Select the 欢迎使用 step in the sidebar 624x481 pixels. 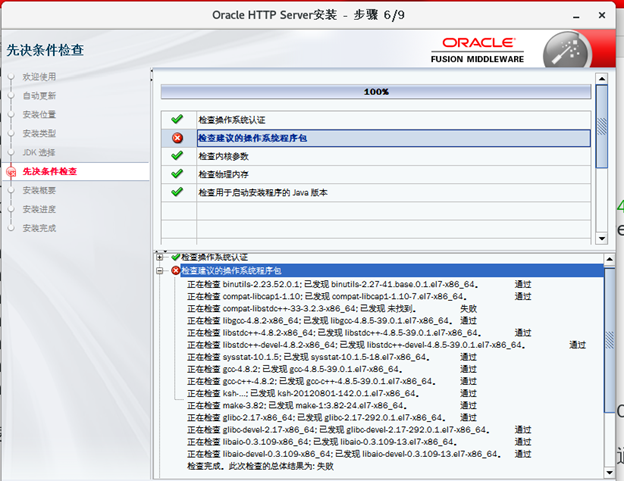click(x=39, y=77)
